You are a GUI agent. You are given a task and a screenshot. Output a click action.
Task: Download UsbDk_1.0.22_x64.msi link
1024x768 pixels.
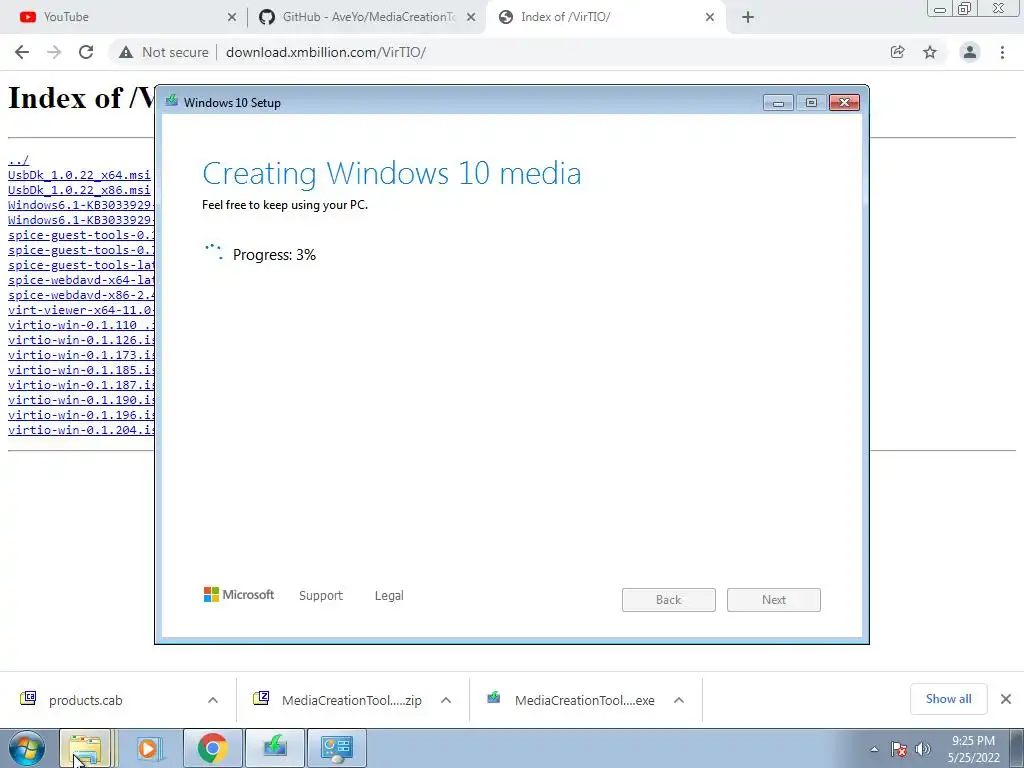point(79,175)
